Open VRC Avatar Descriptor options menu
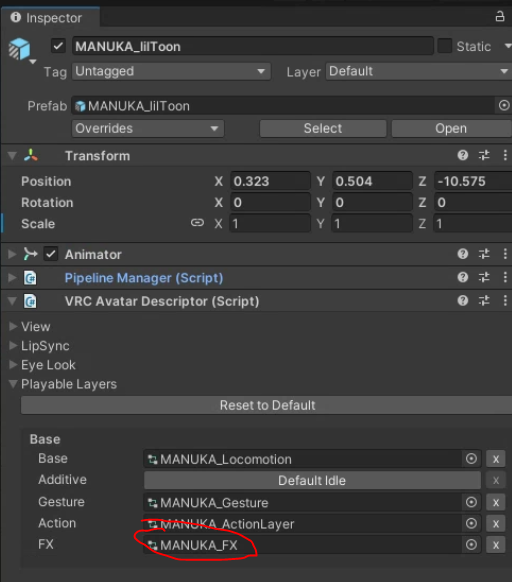Screen dimensions: 512x582 click(x=505, y=301)
